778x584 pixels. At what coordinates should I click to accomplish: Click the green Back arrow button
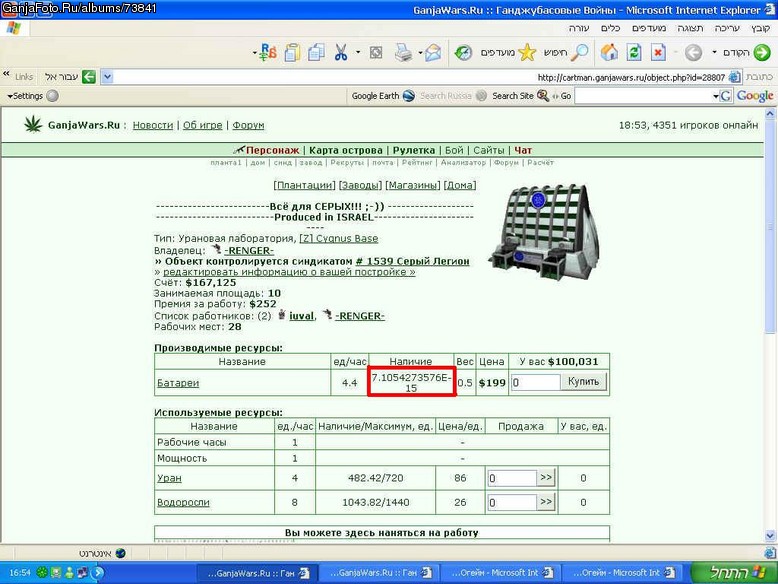click(762, 53)
